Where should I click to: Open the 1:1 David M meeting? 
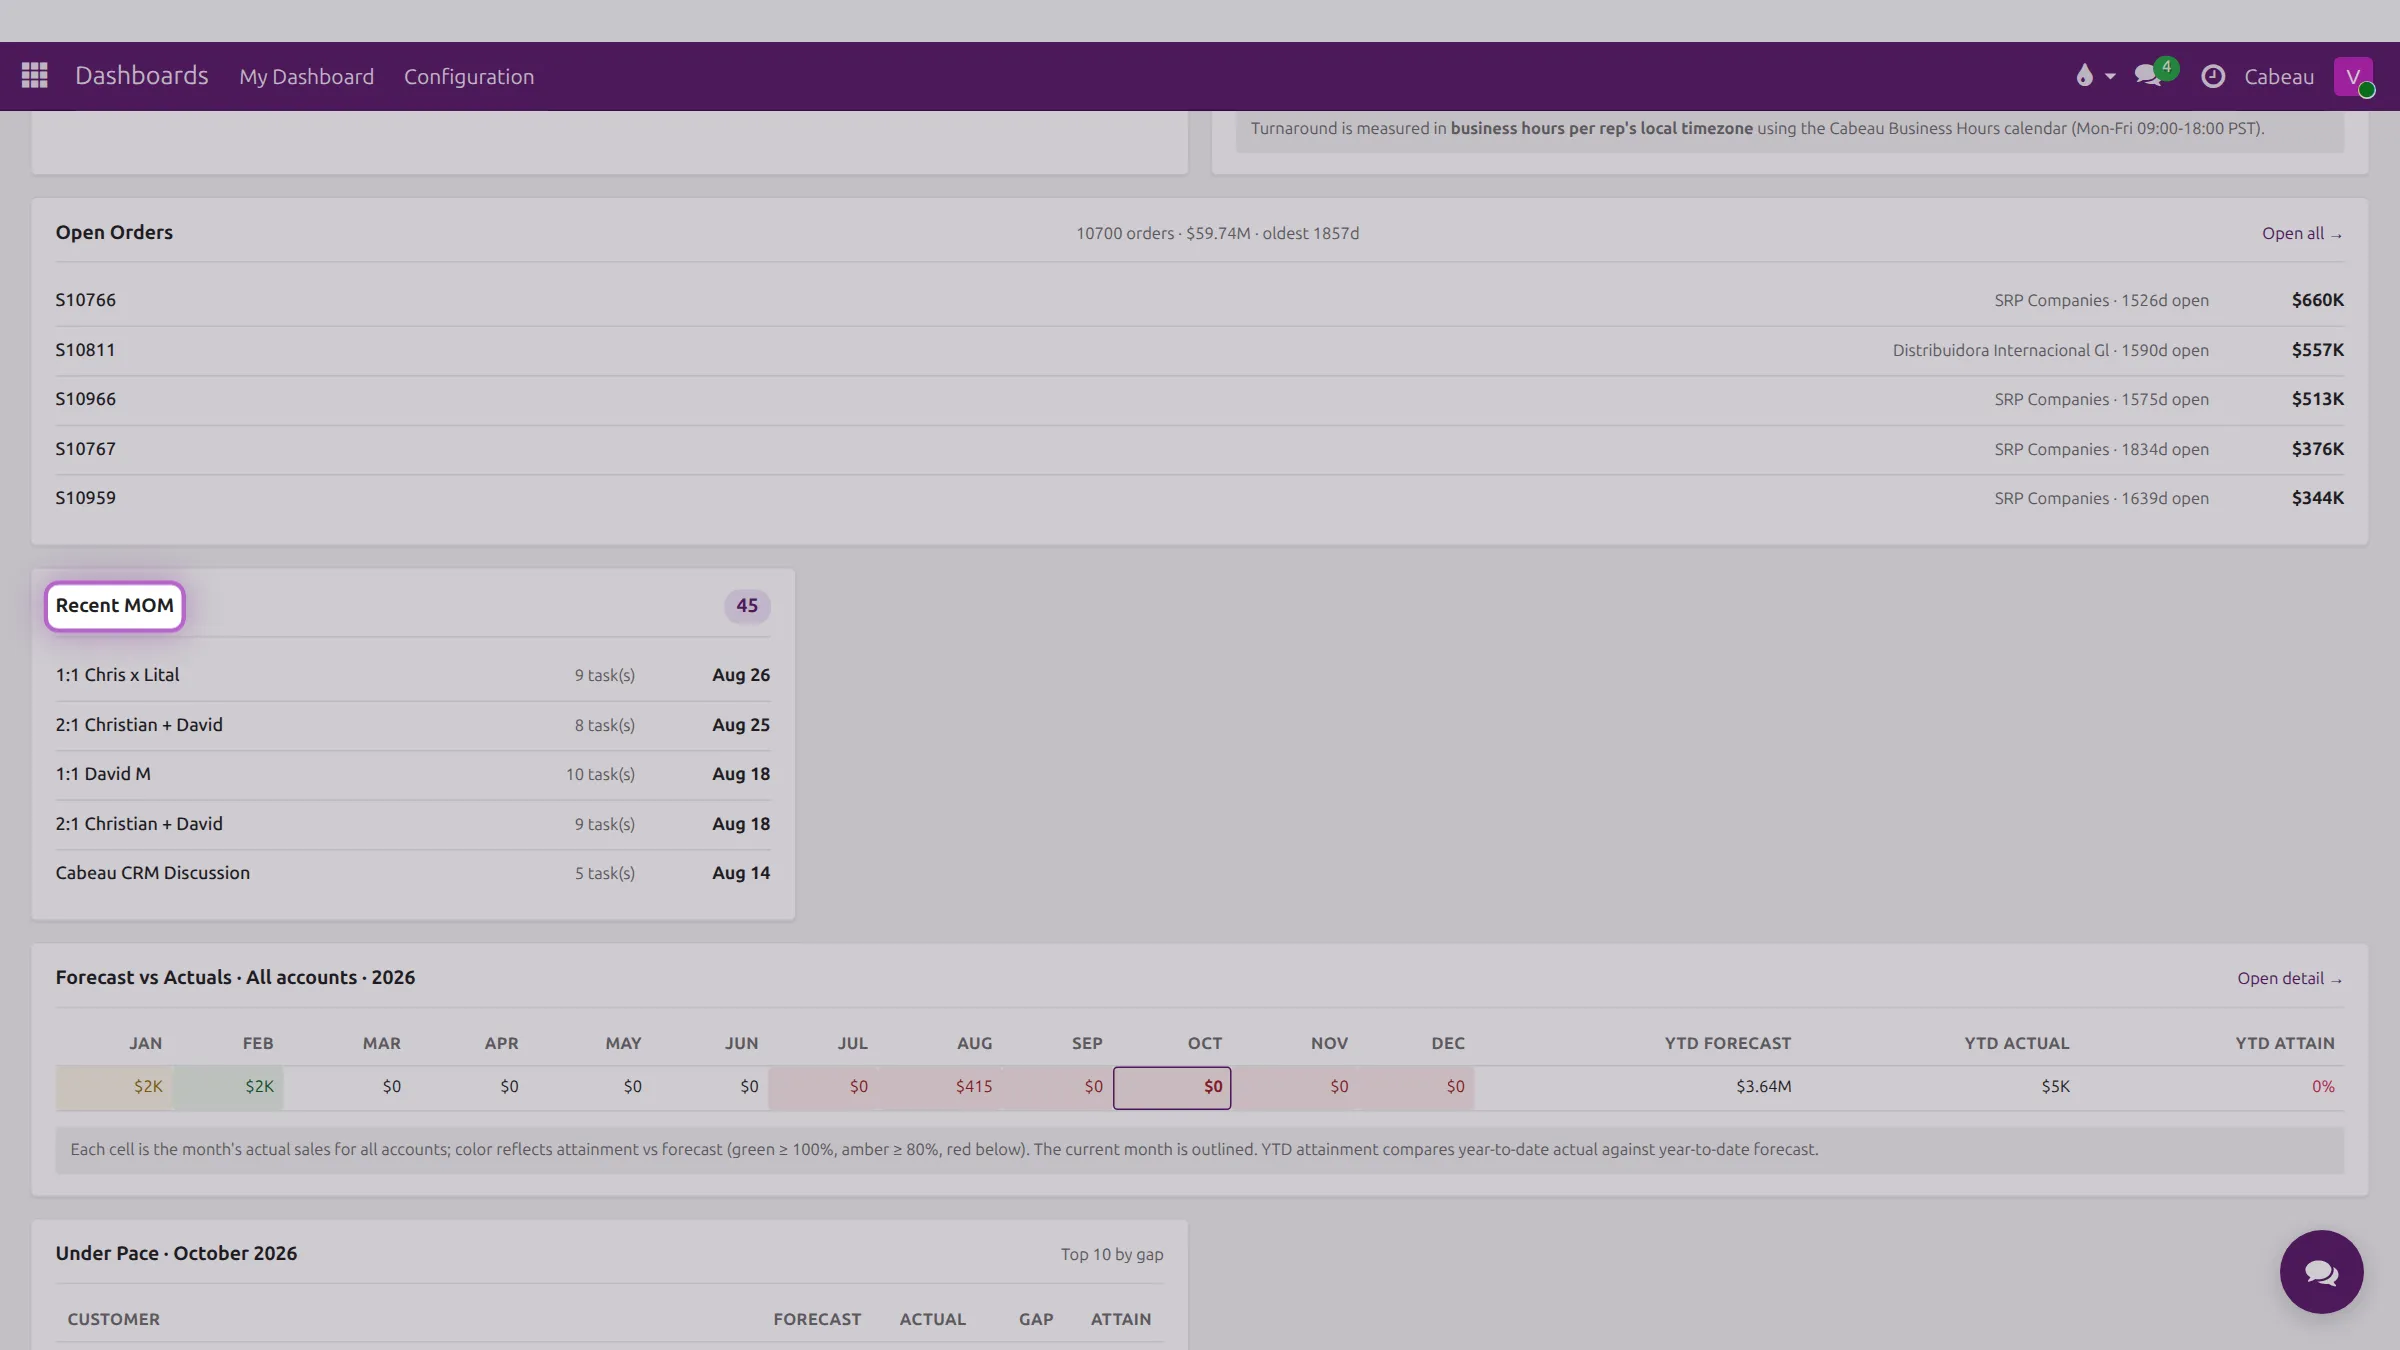(413, 774)
